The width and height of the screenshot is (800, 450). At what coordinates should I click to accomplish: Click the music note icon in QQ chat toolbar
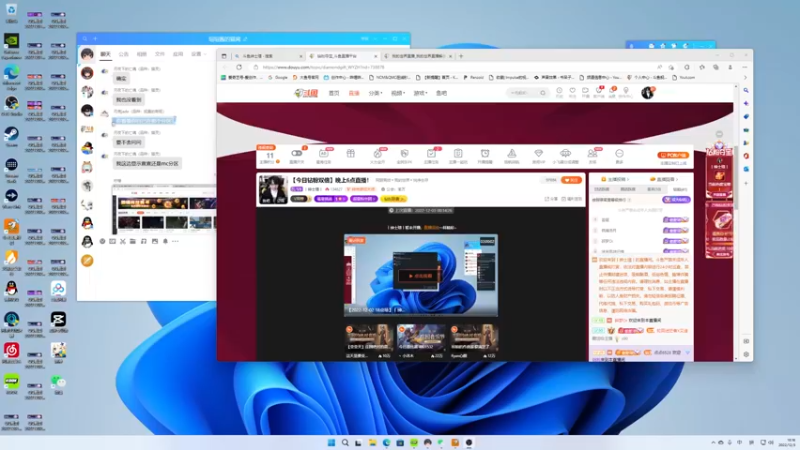[x=143, y=241]
